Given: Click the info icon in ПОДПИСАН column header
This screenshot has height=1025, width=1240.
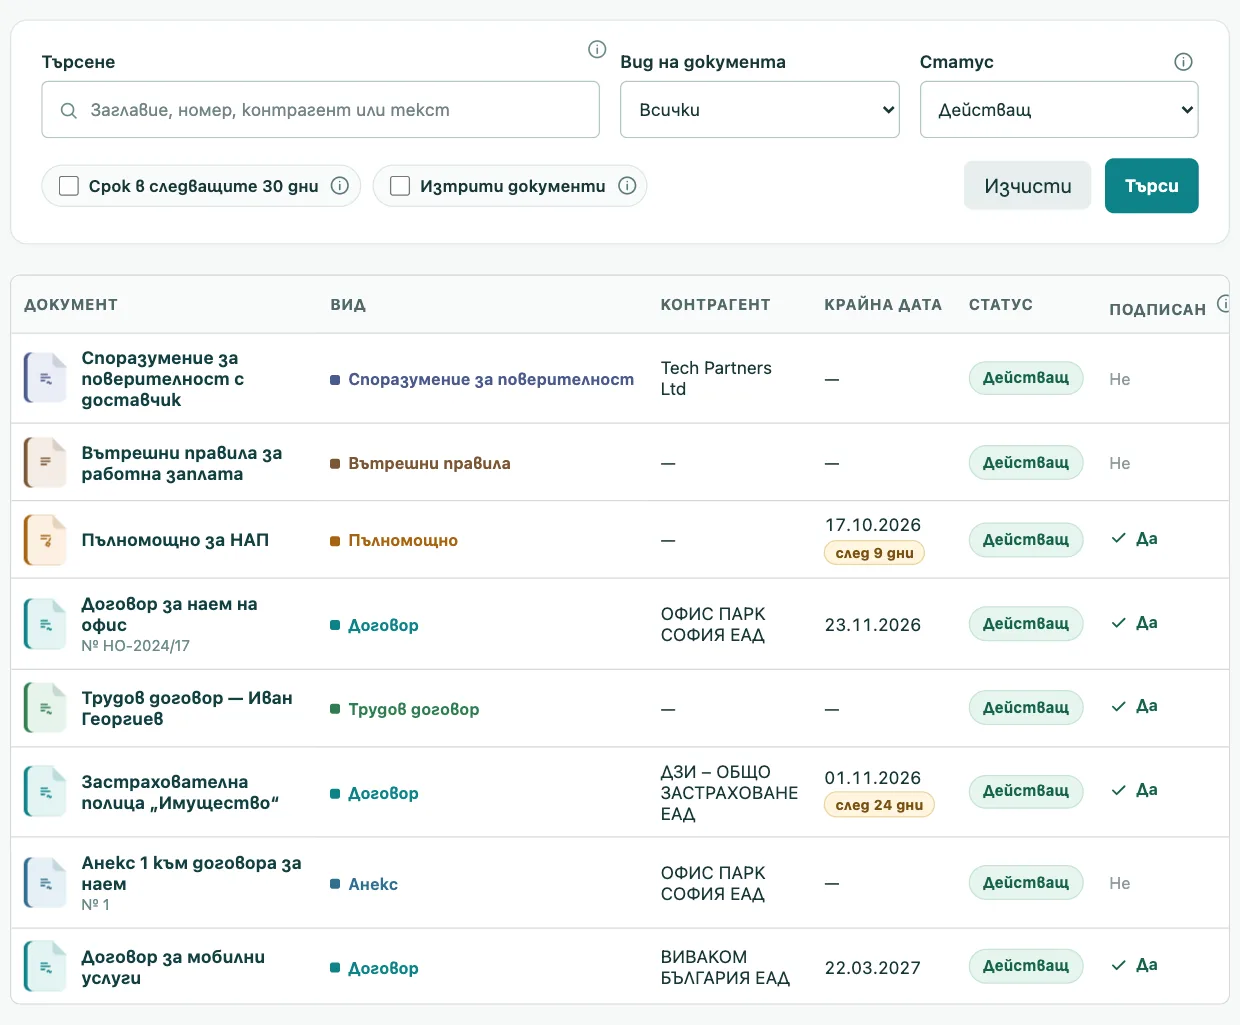Looking at the screenshot, I should (x=1224, y=304).
